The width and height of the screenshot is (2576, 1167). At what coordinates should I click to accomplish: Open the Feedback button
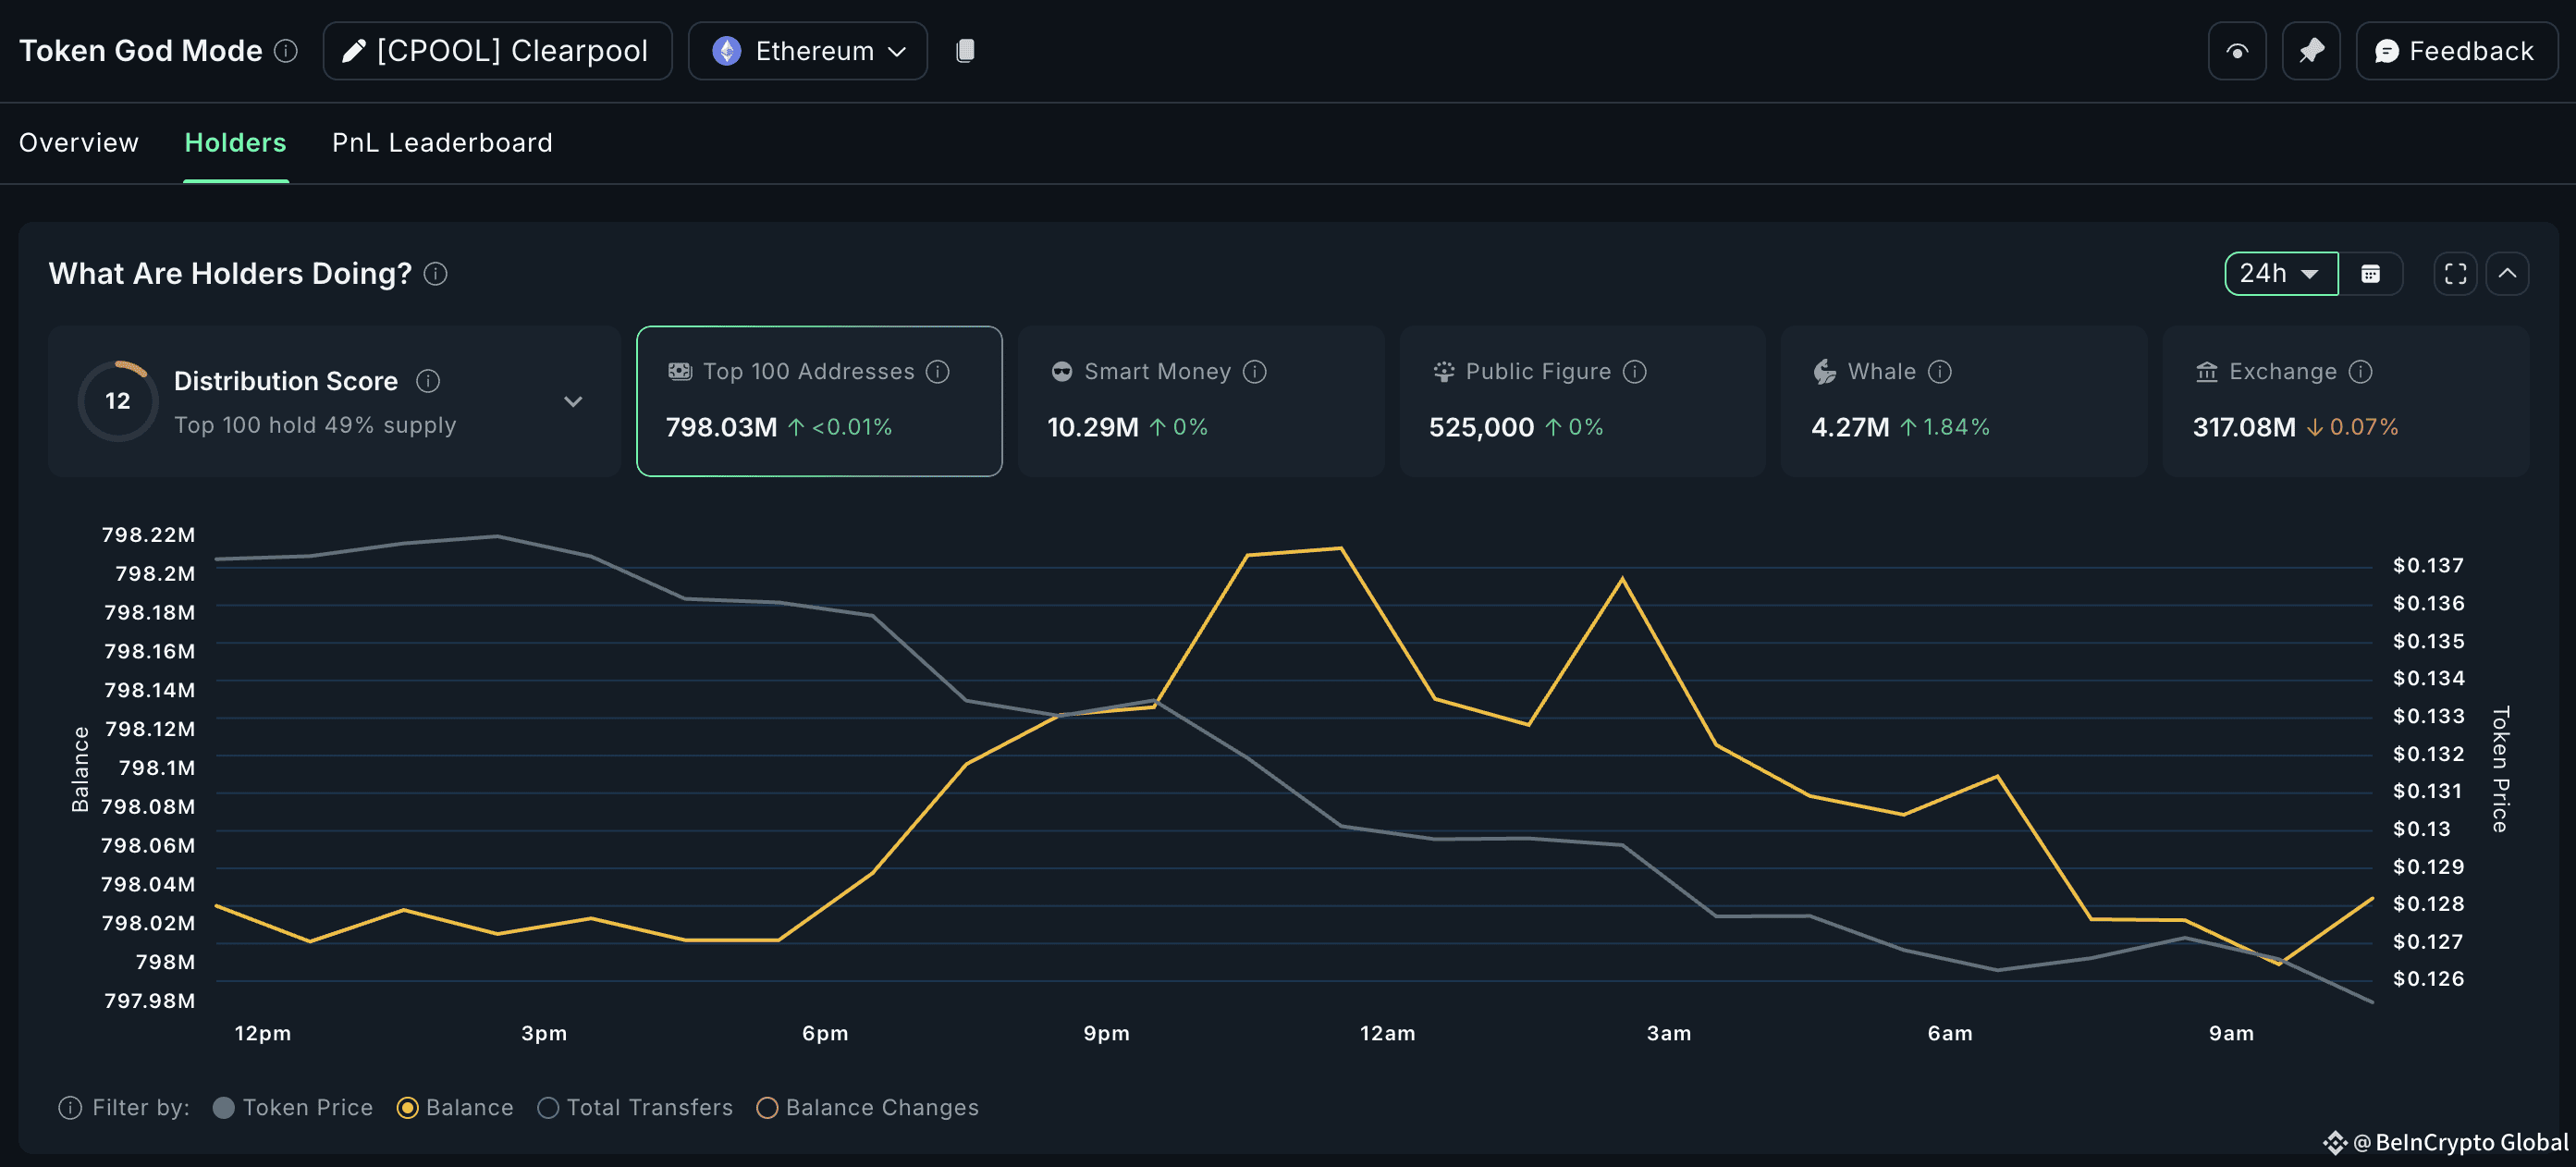pos(2456,51)
